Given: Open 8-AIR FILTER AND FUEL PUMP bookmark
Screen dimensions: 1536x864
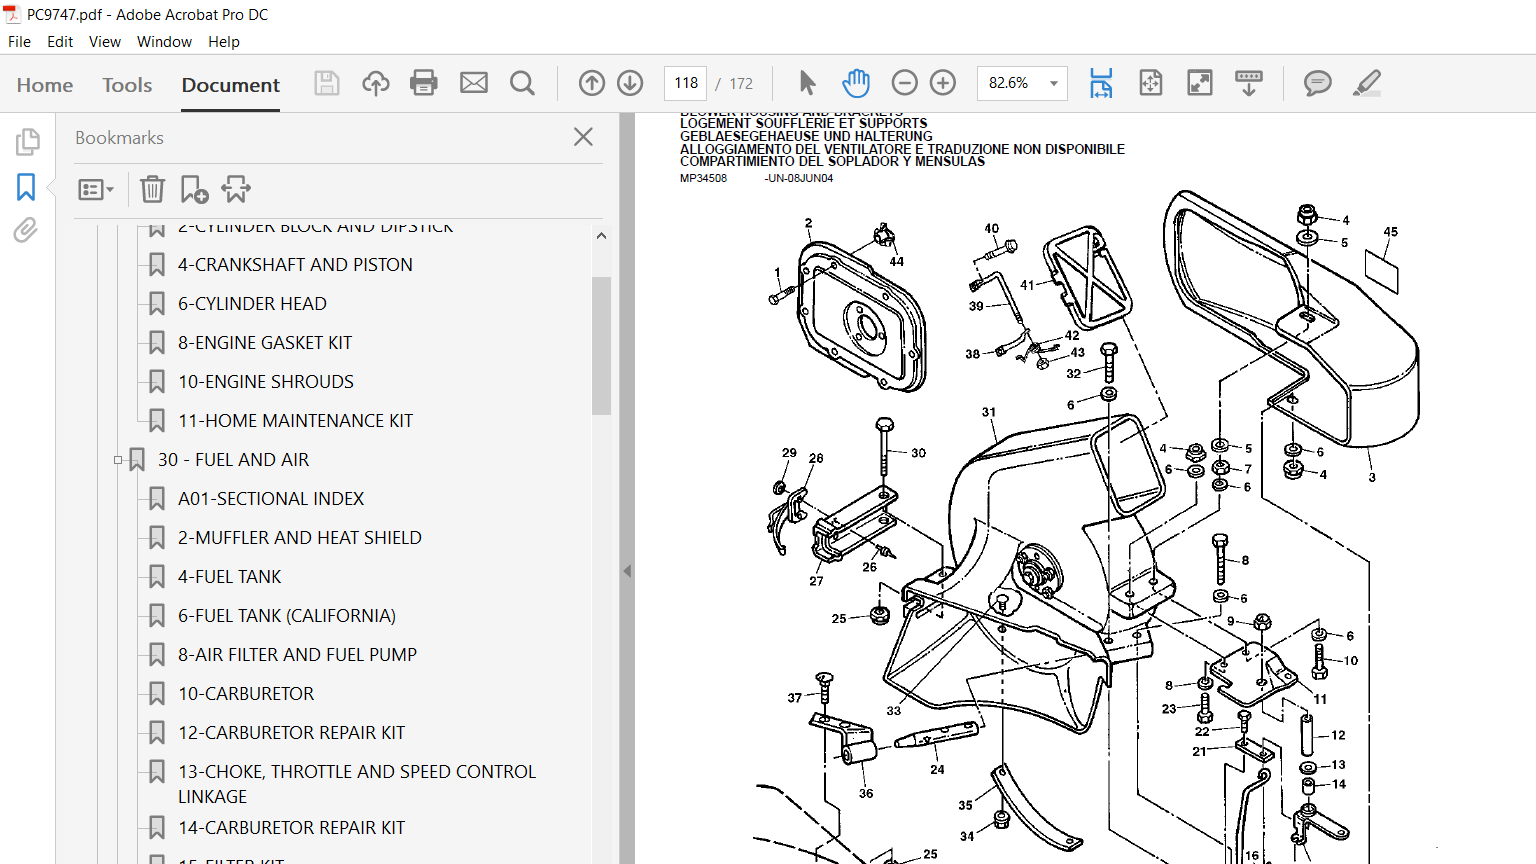Looking at the screenshot, I should tap(297, 655).
